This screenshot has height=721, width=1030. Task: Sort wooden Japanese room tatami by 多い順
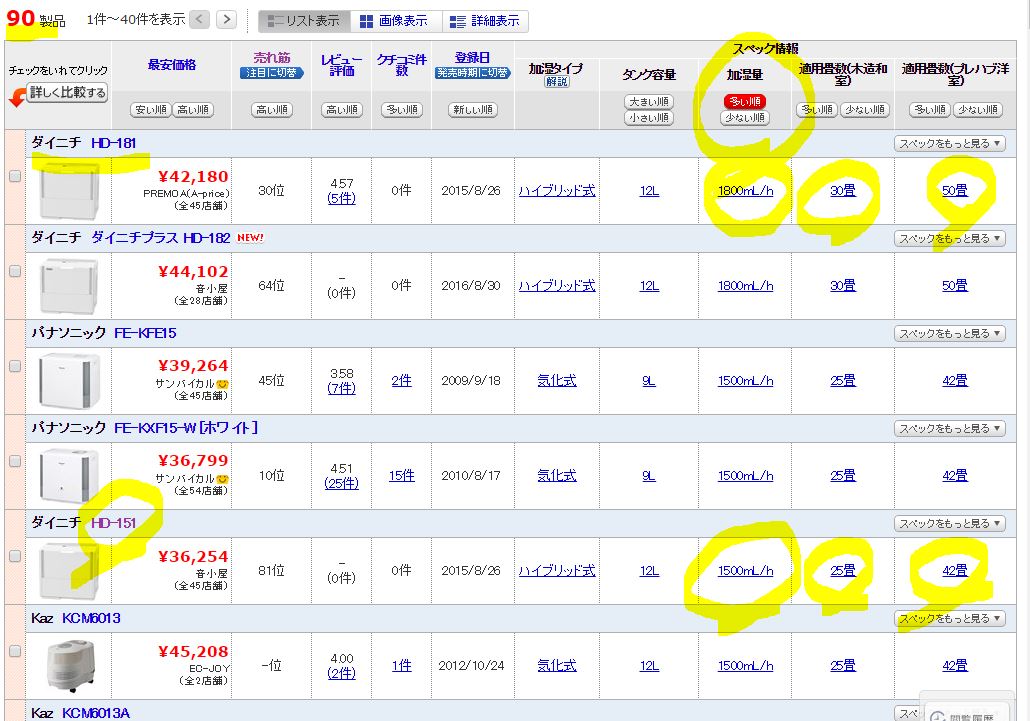pos(817,110)
